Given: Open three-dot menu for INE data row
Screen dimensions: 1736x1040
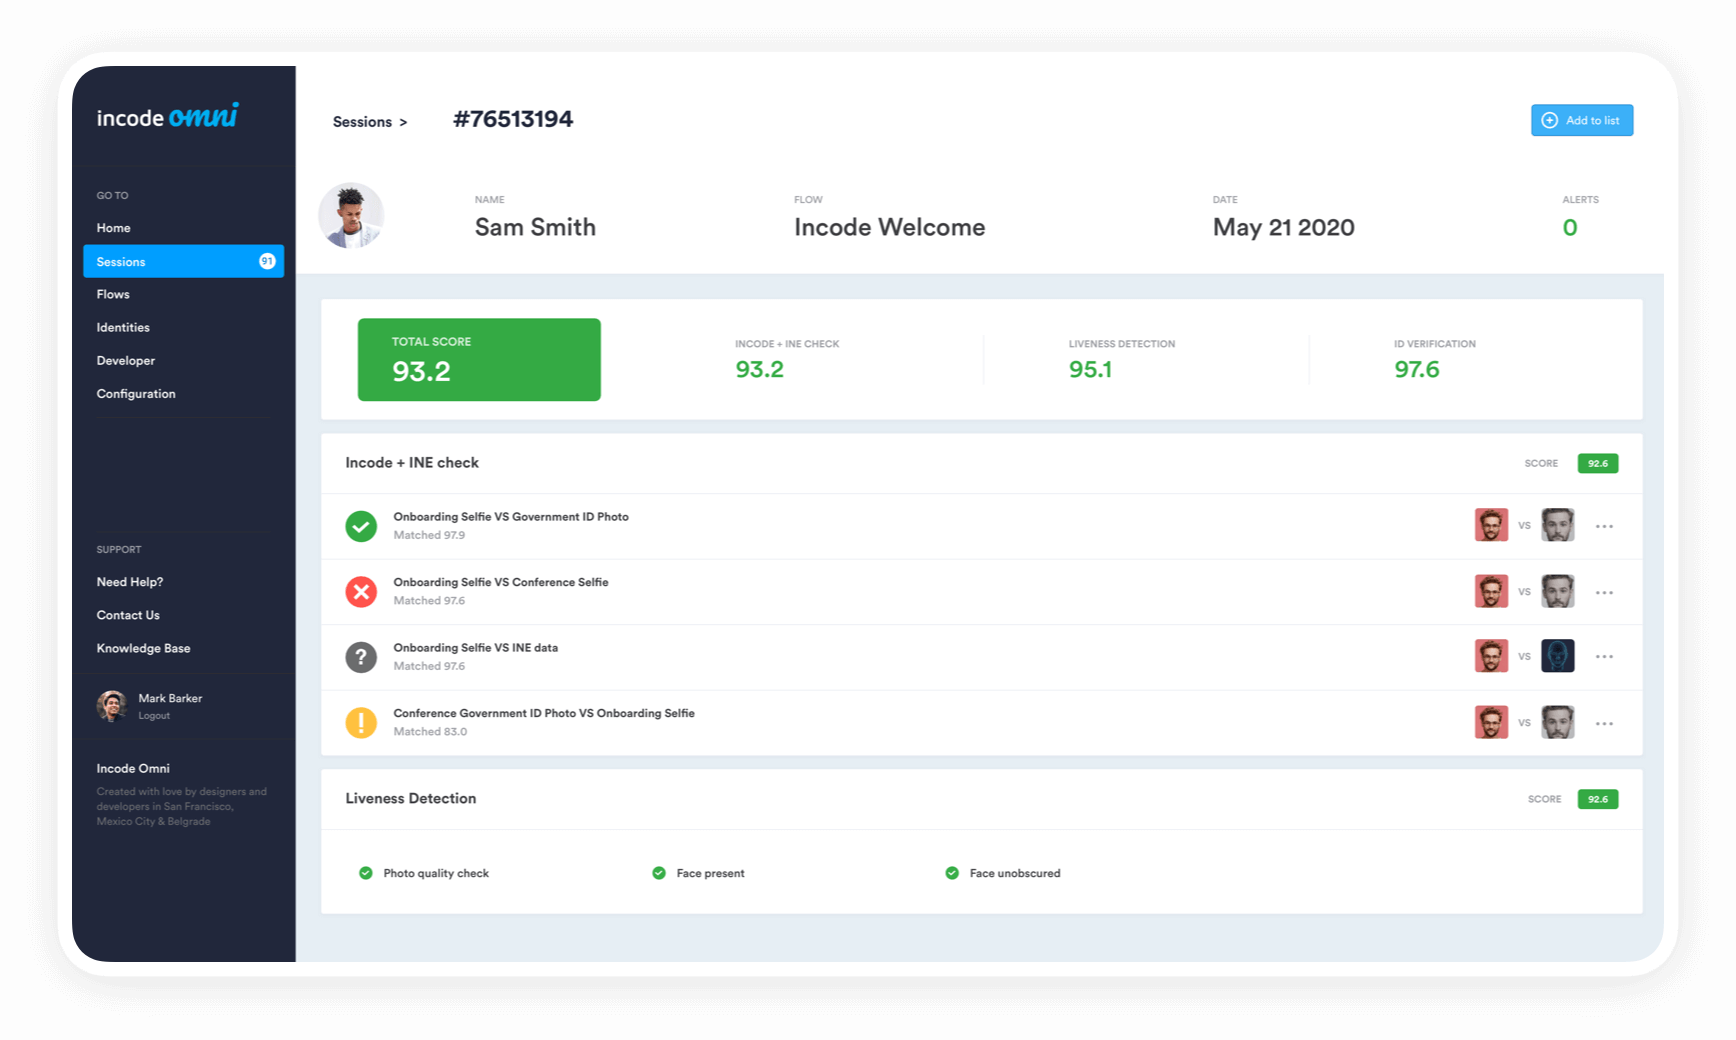Looking at the screenshot, I should pyautogui.click(x=1604, y=657).
